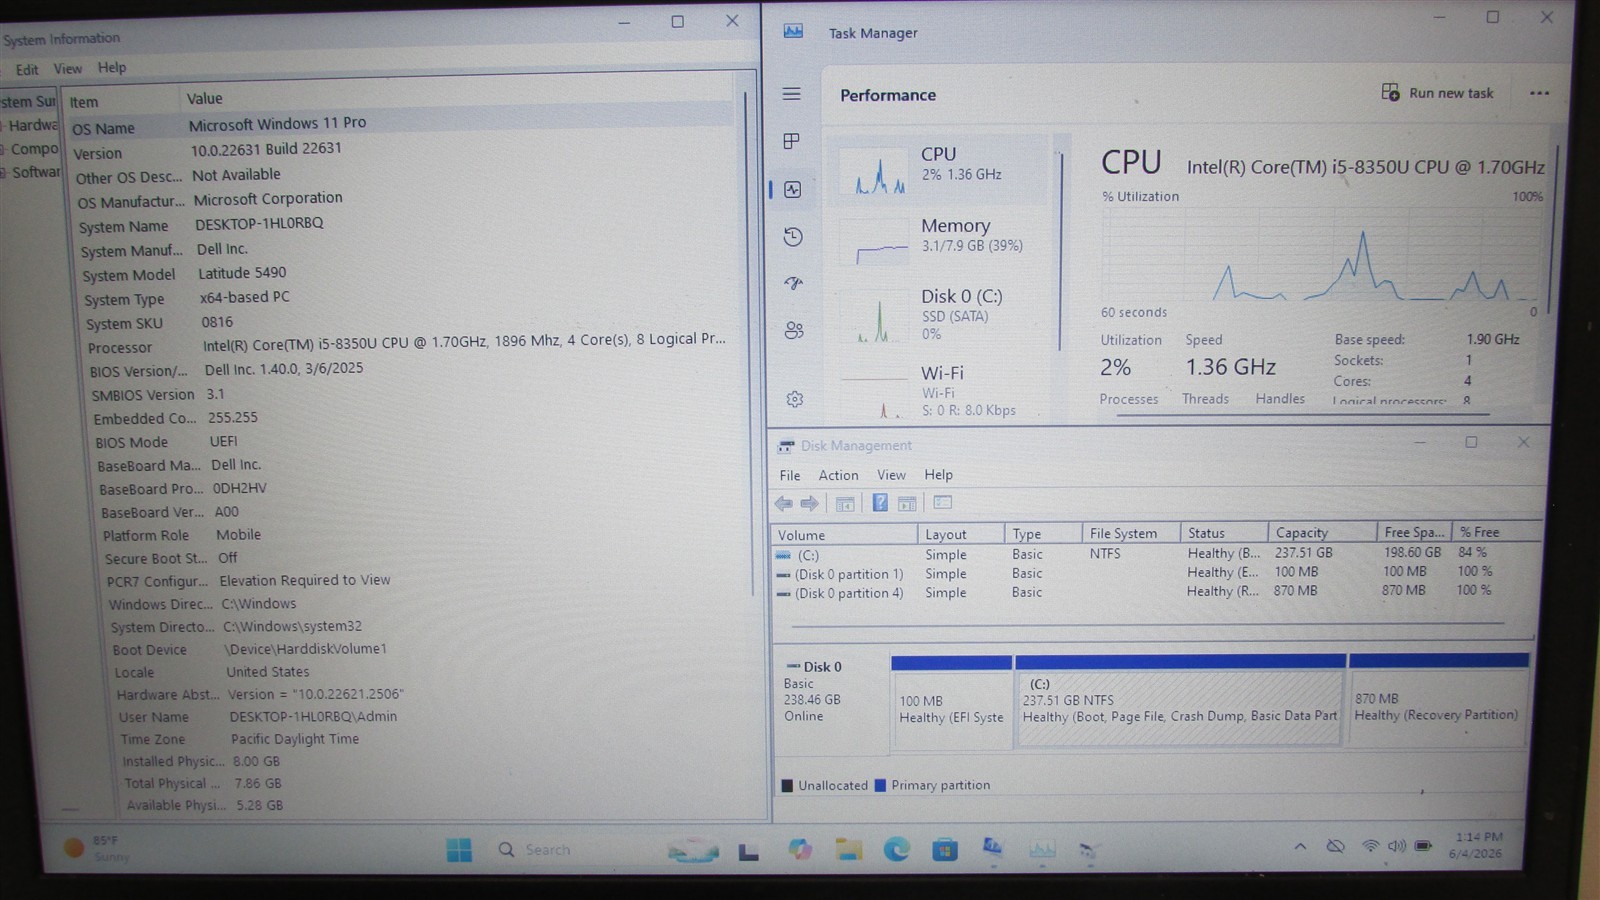Select the OS Name row in System Information
The width and height of the screenshot is (1600, 900).
point(400,125)
